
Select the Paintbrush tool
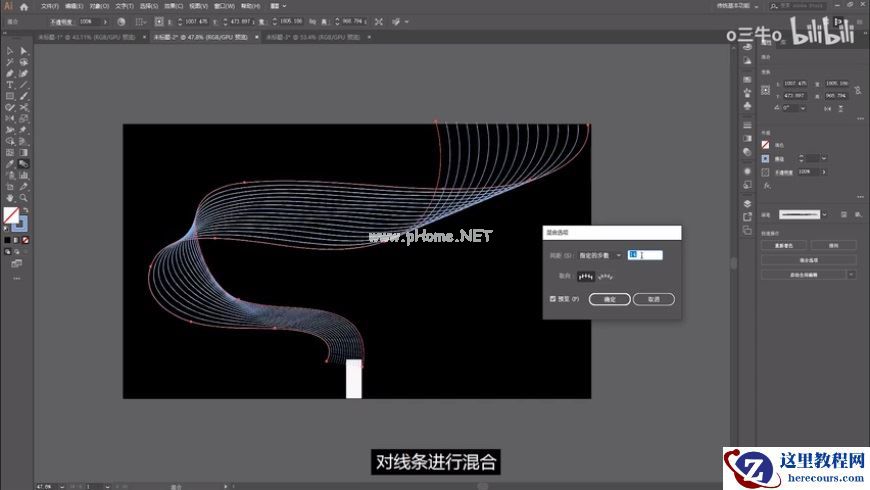[x=24, y=96]
